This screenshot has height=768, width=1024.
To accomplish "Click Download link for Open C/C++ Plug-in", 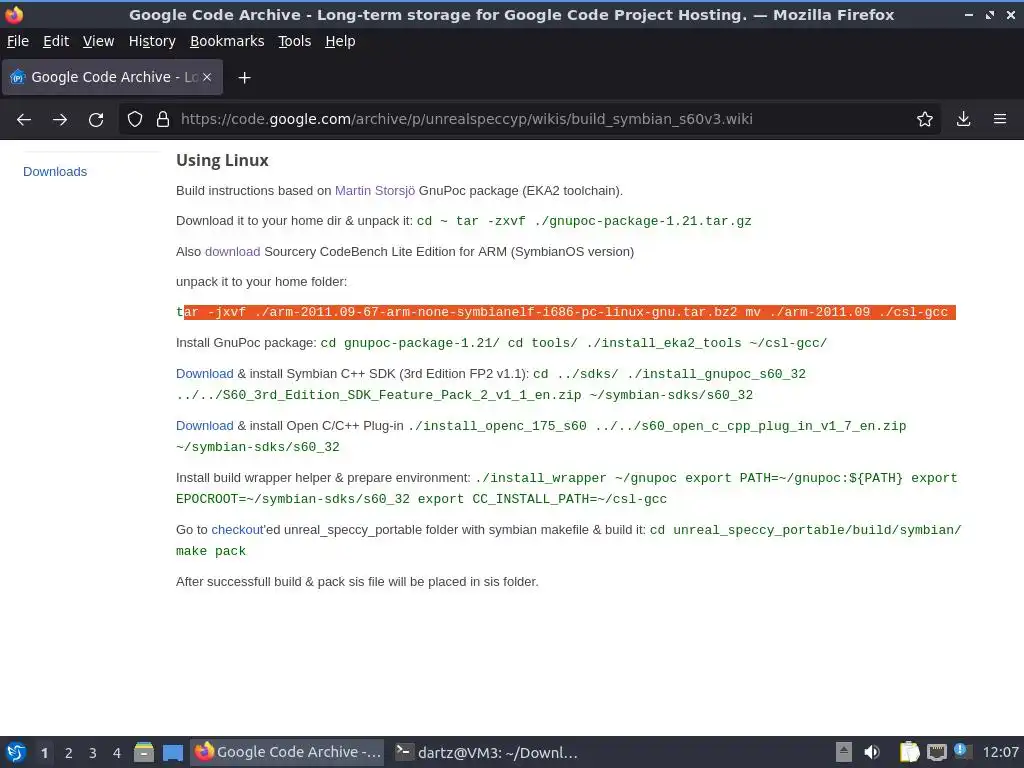I will tap(204, 426).
